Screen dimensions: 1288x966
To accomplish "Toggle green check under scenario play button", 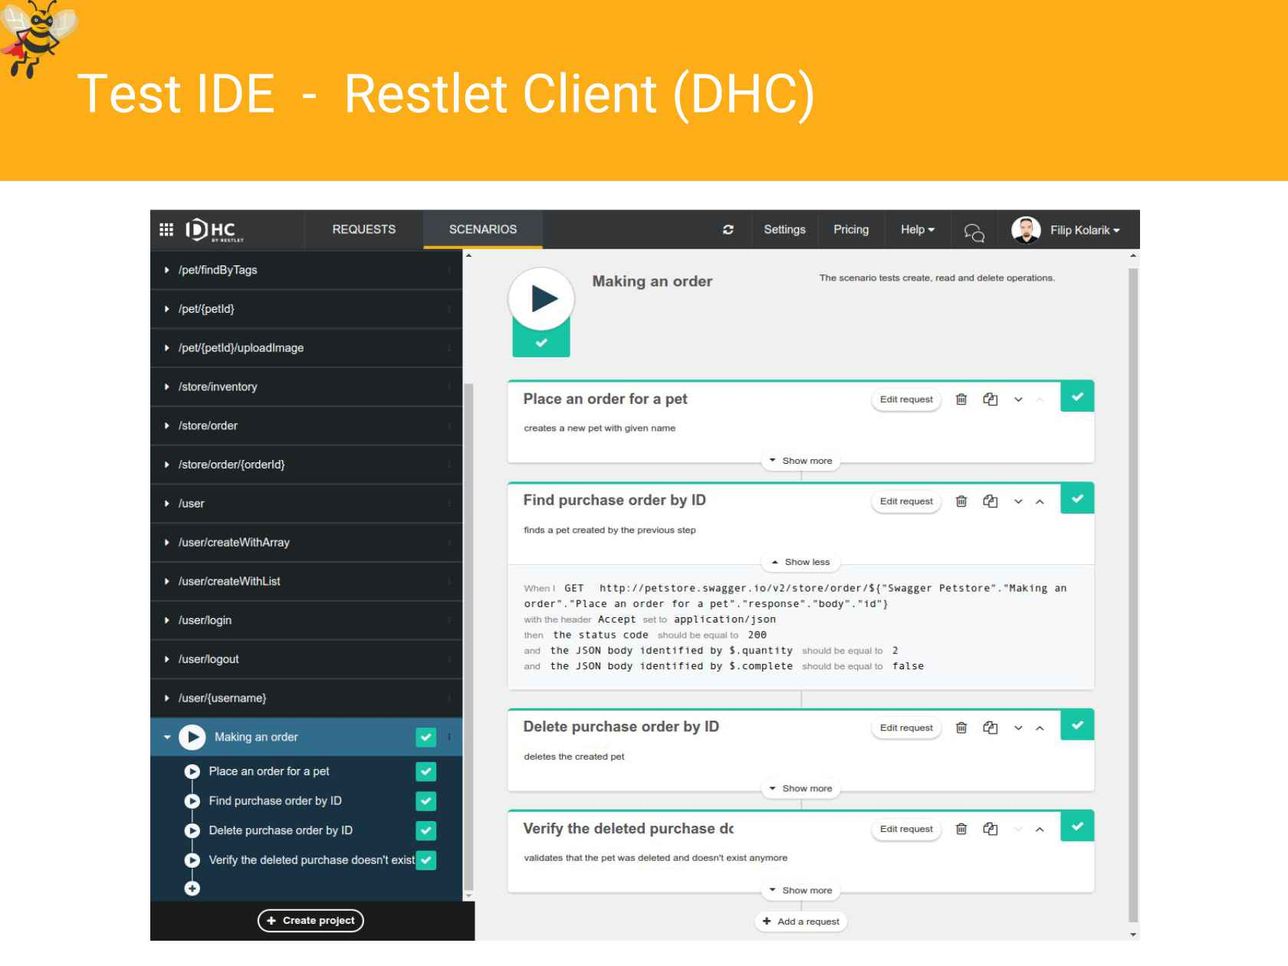I will click(541, 343).
